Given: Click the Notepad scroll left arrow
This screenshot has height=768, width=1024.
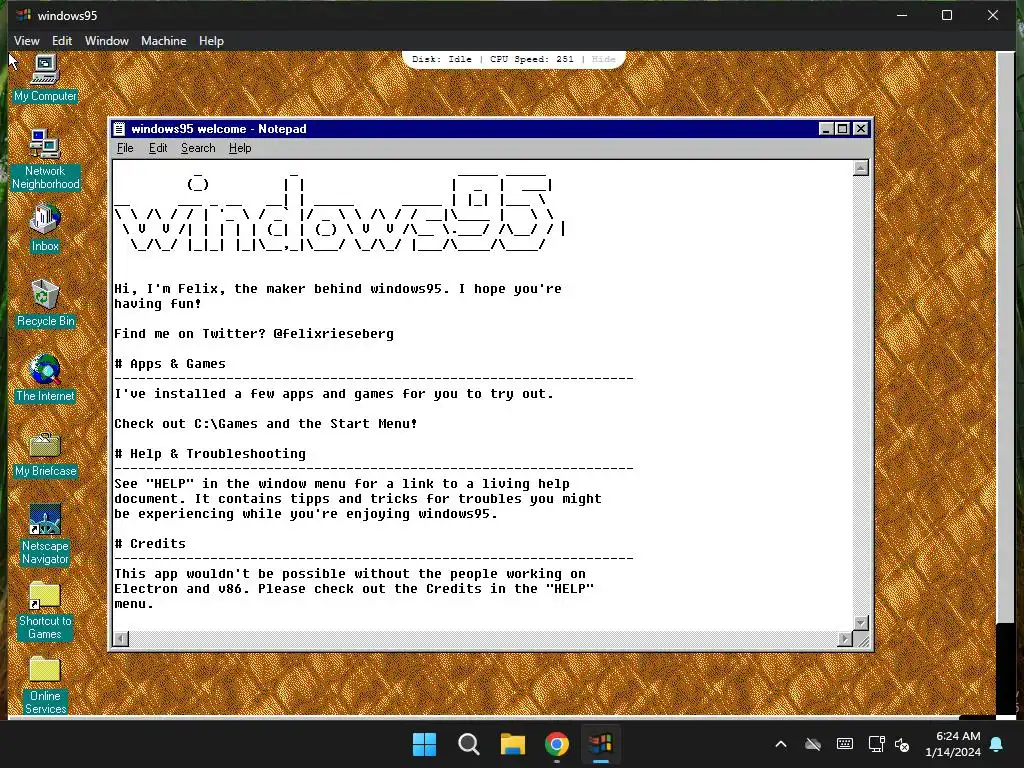Looking at the screenshot, I should coord(121,639).
